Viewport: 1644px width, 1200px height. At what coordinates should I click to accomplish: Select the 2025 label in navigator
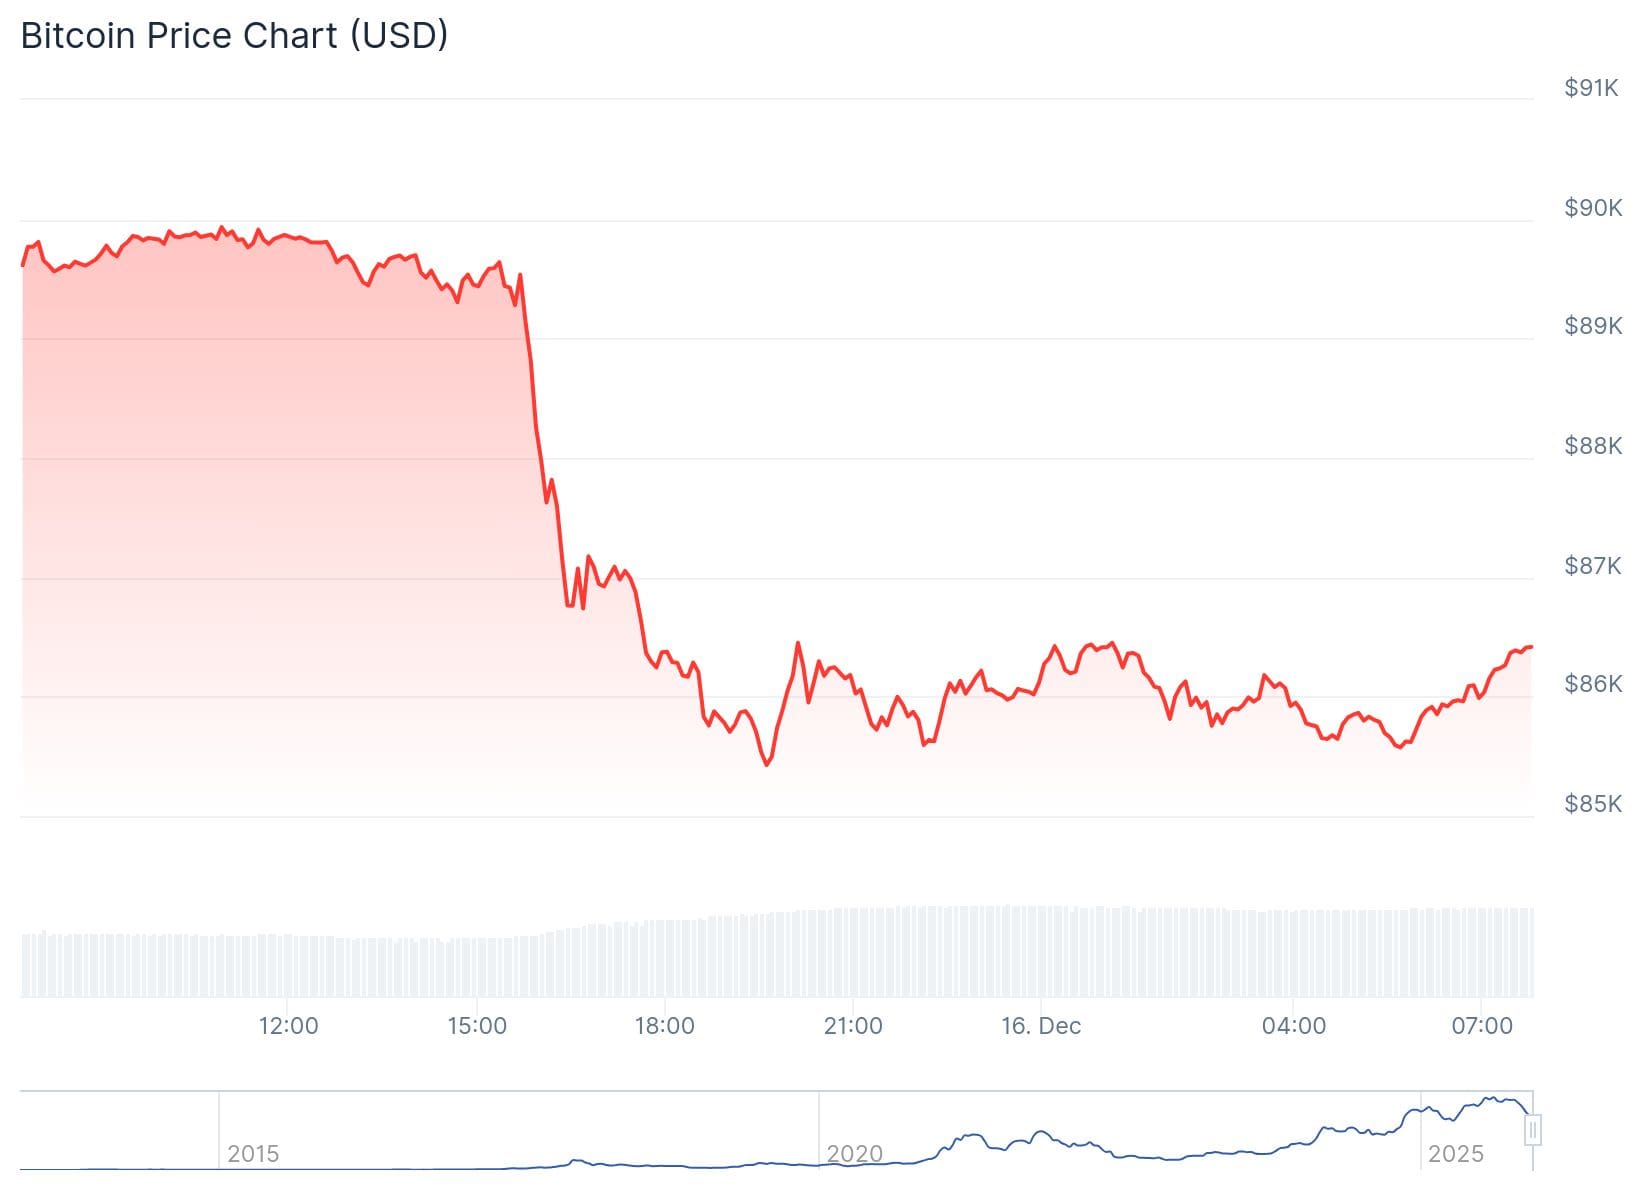1456,1154
